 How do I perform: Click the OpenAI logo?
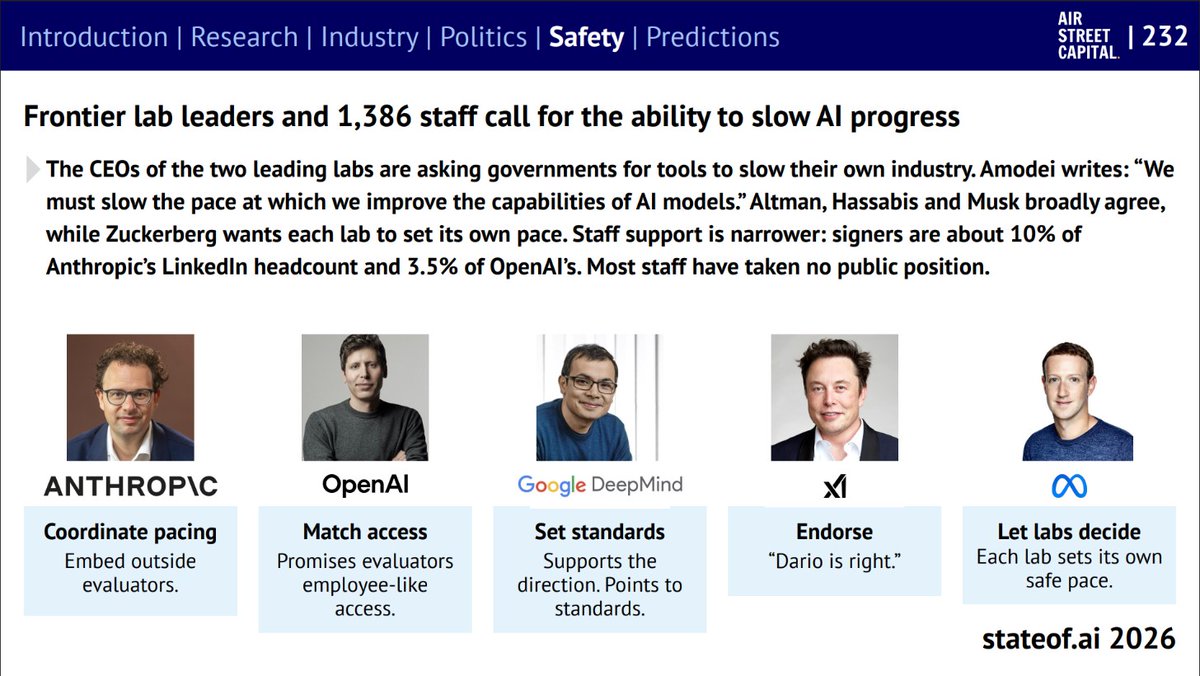(365, 485)
